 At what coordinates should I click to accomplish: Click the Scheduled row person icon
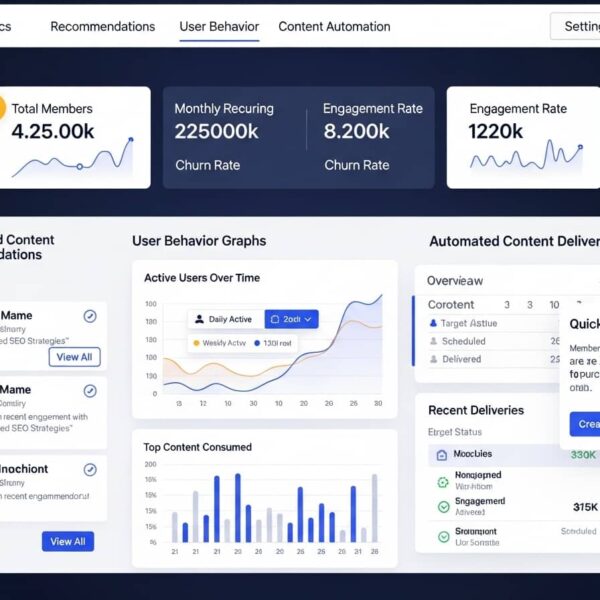click(x=434, y=341)
